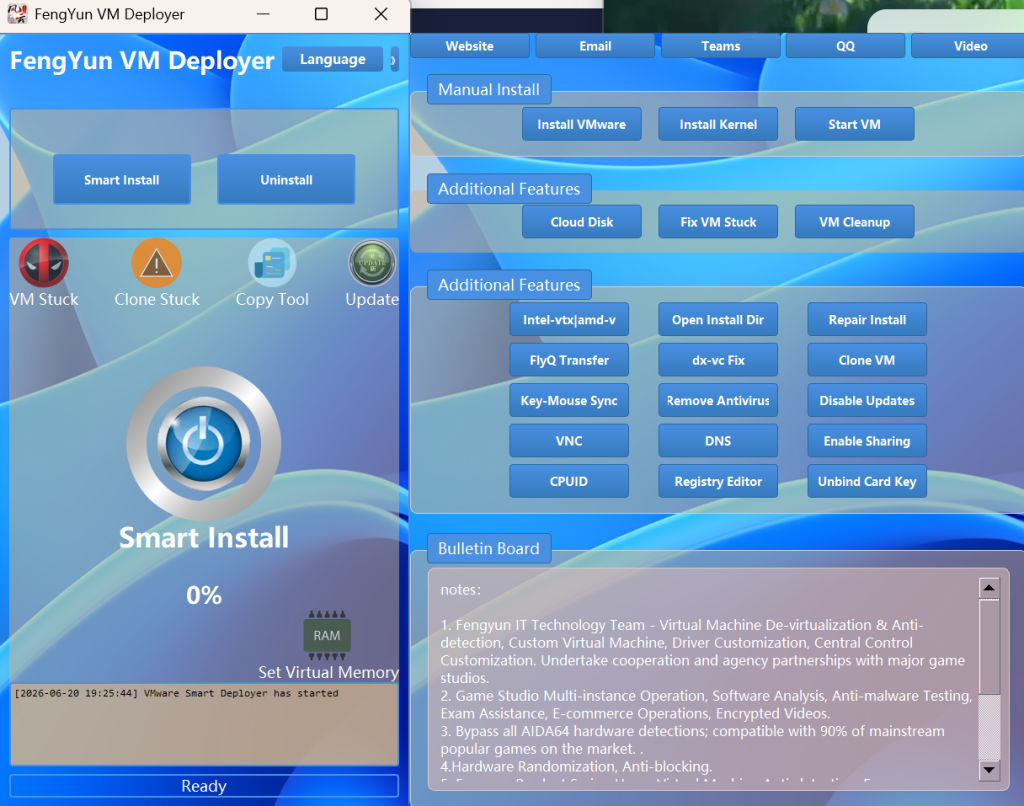
Task: Open Registry Editor
Action: (718, 481)
